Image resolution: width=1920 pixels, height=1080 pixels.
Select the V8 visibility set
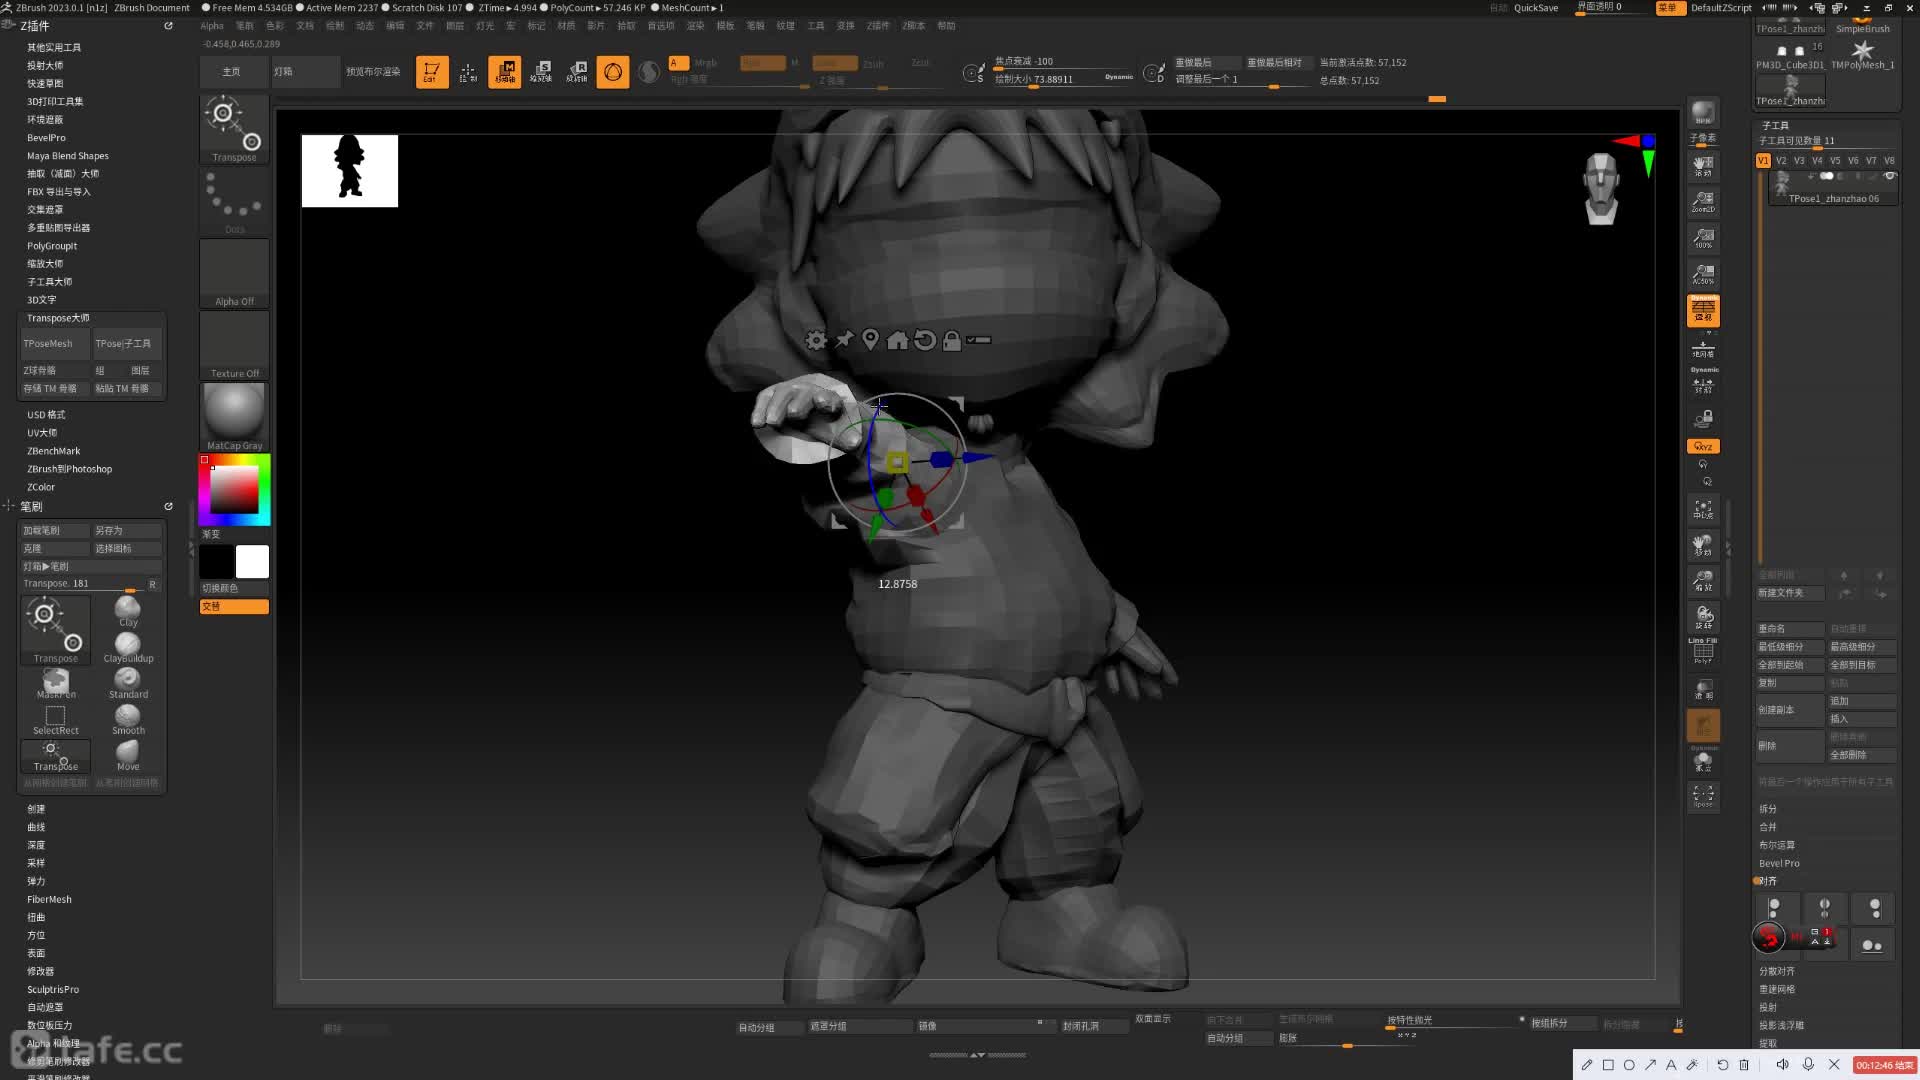pyautogui.click(x=1889, y=160)
